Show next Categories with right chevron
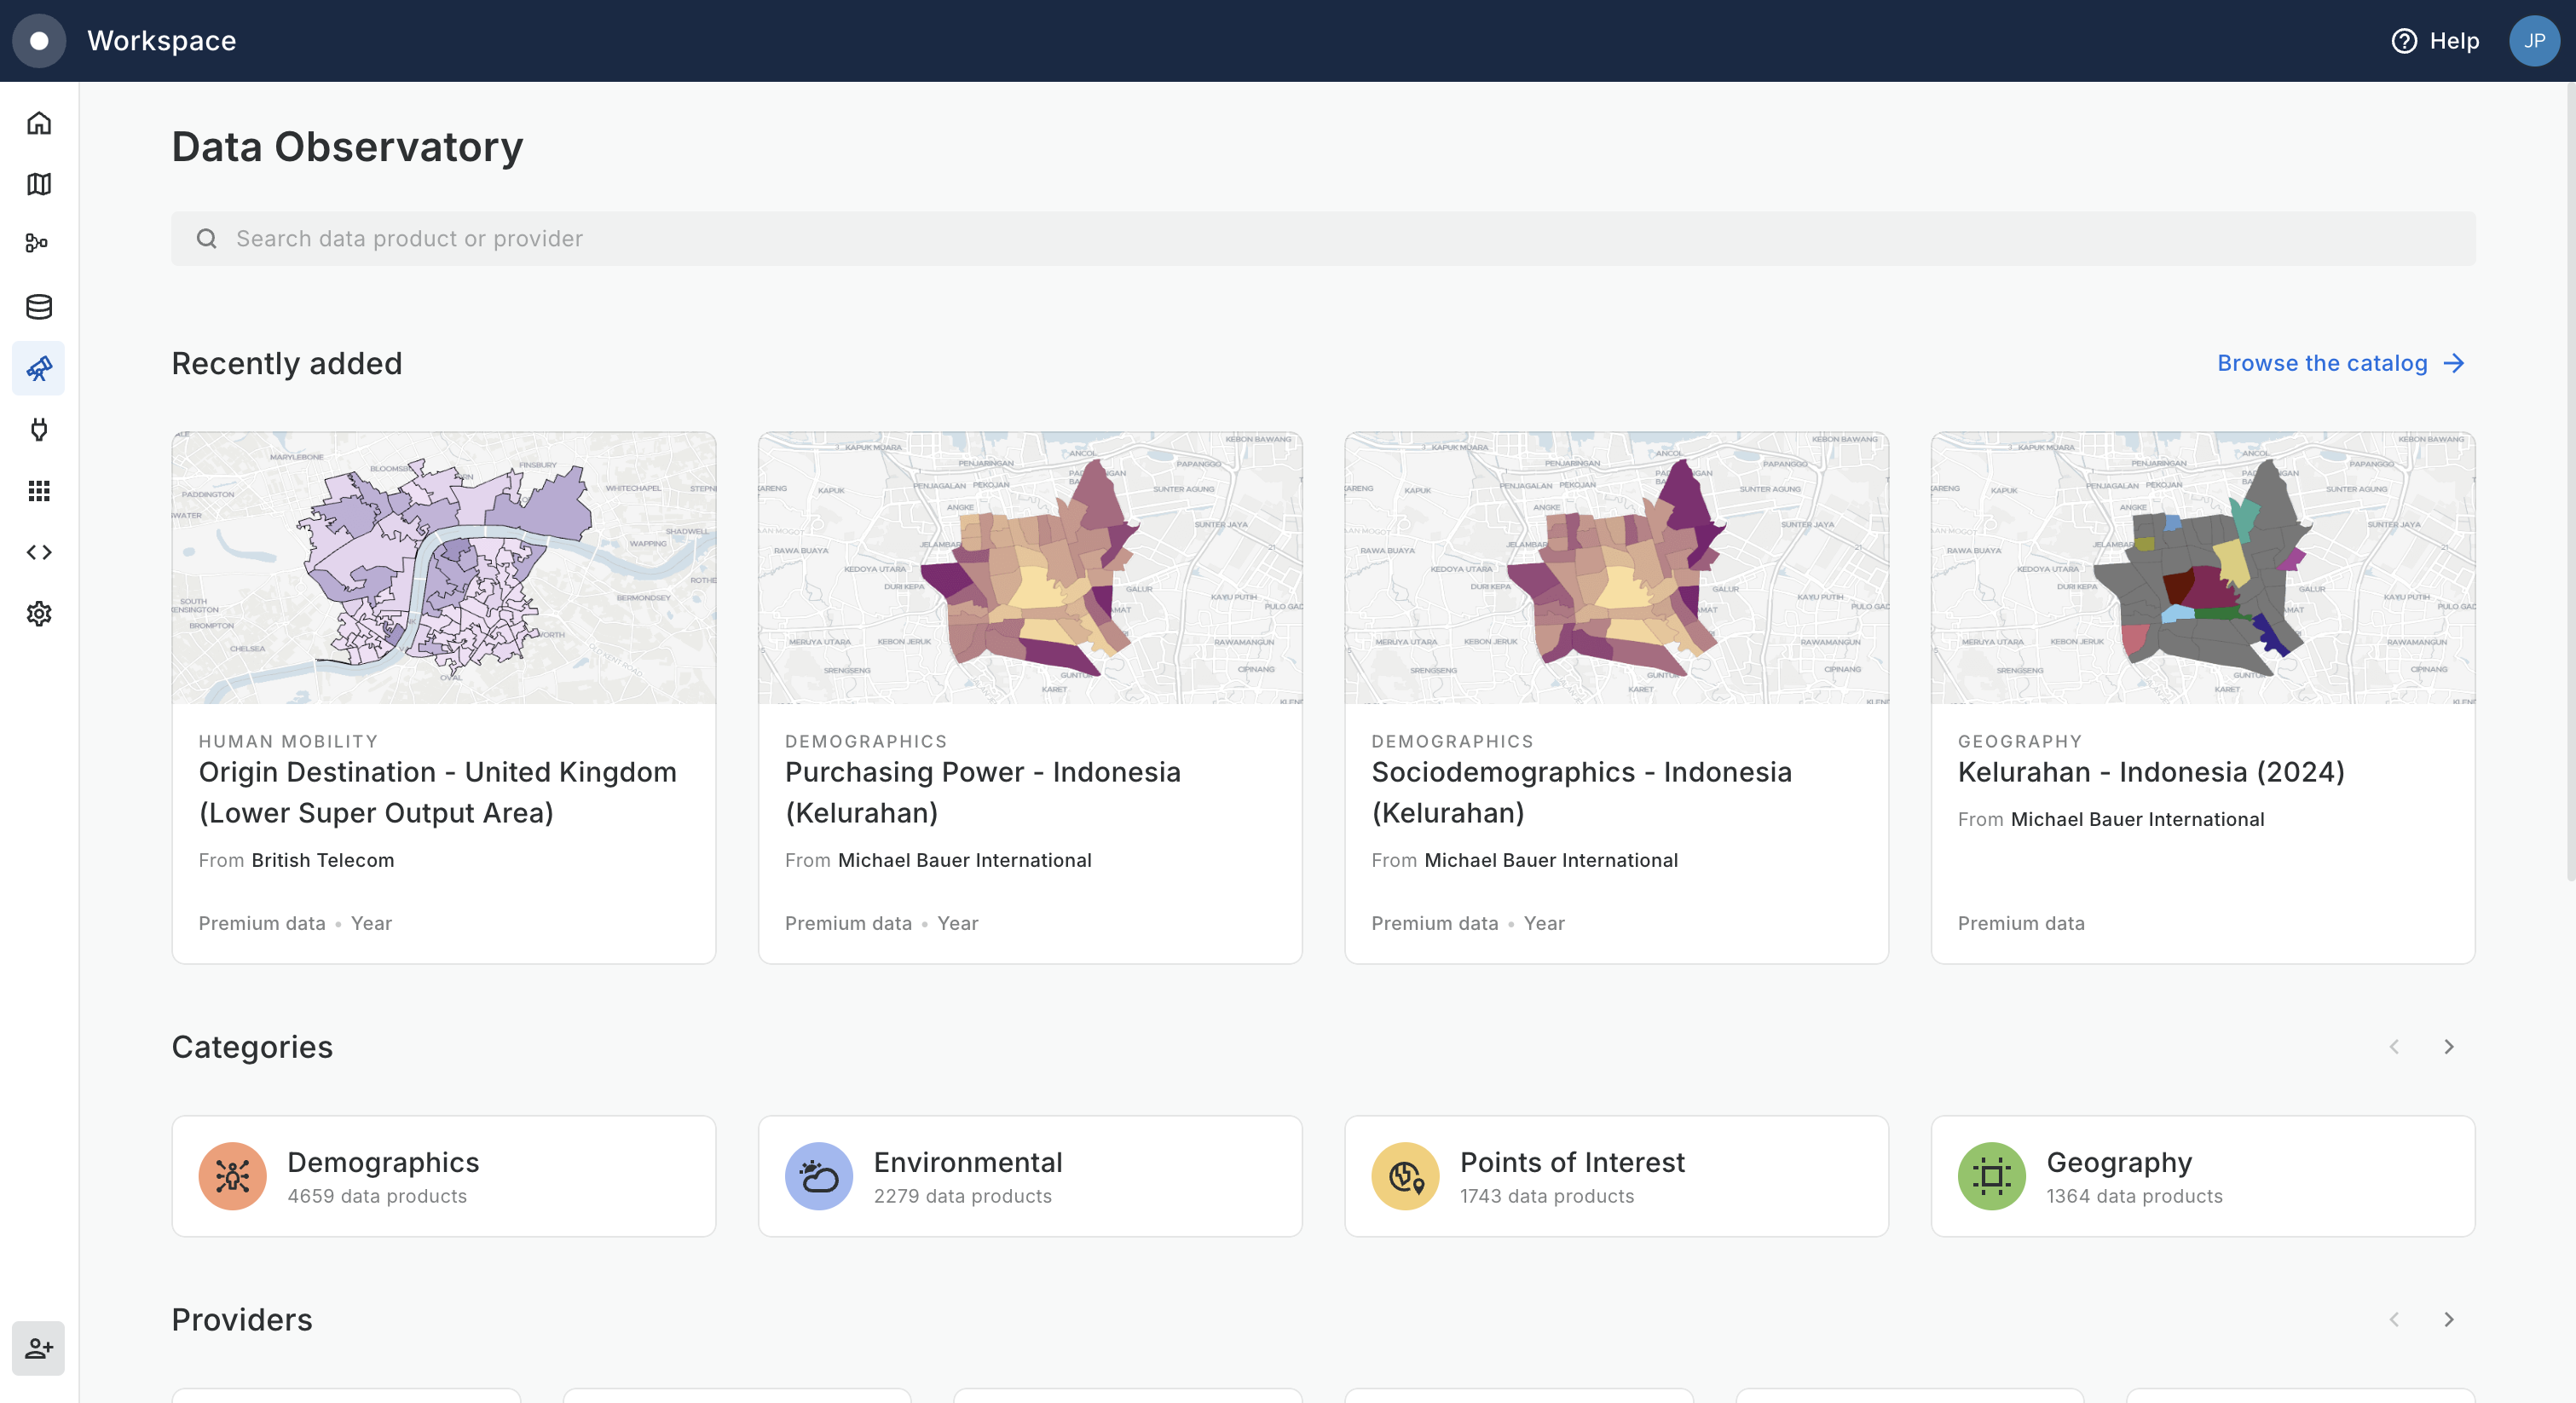The width and height of the screenshot is (2576, 1403). point(2448,1047)
